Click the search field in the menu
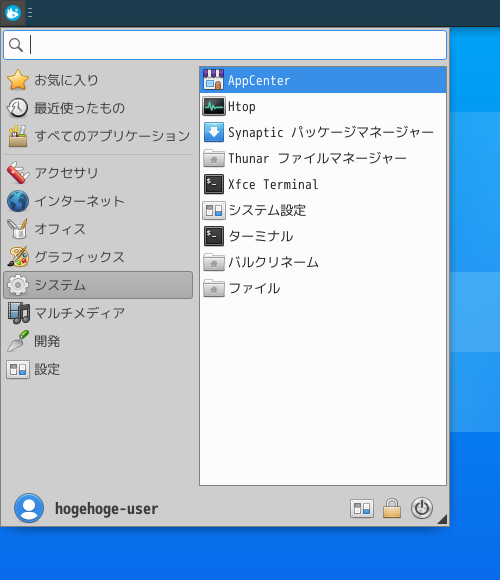 (225, 45)
